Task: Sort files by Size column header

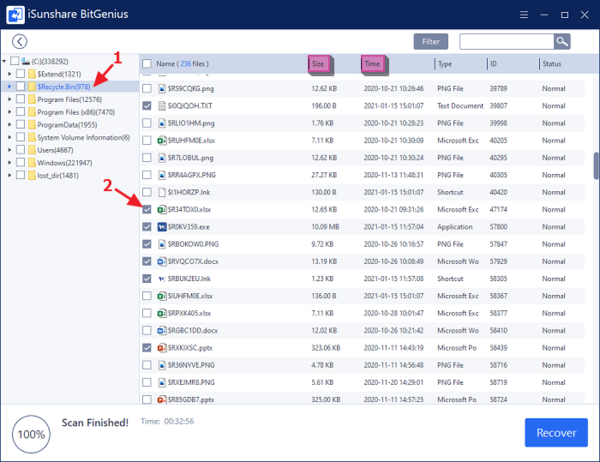Action: [318, 64]
